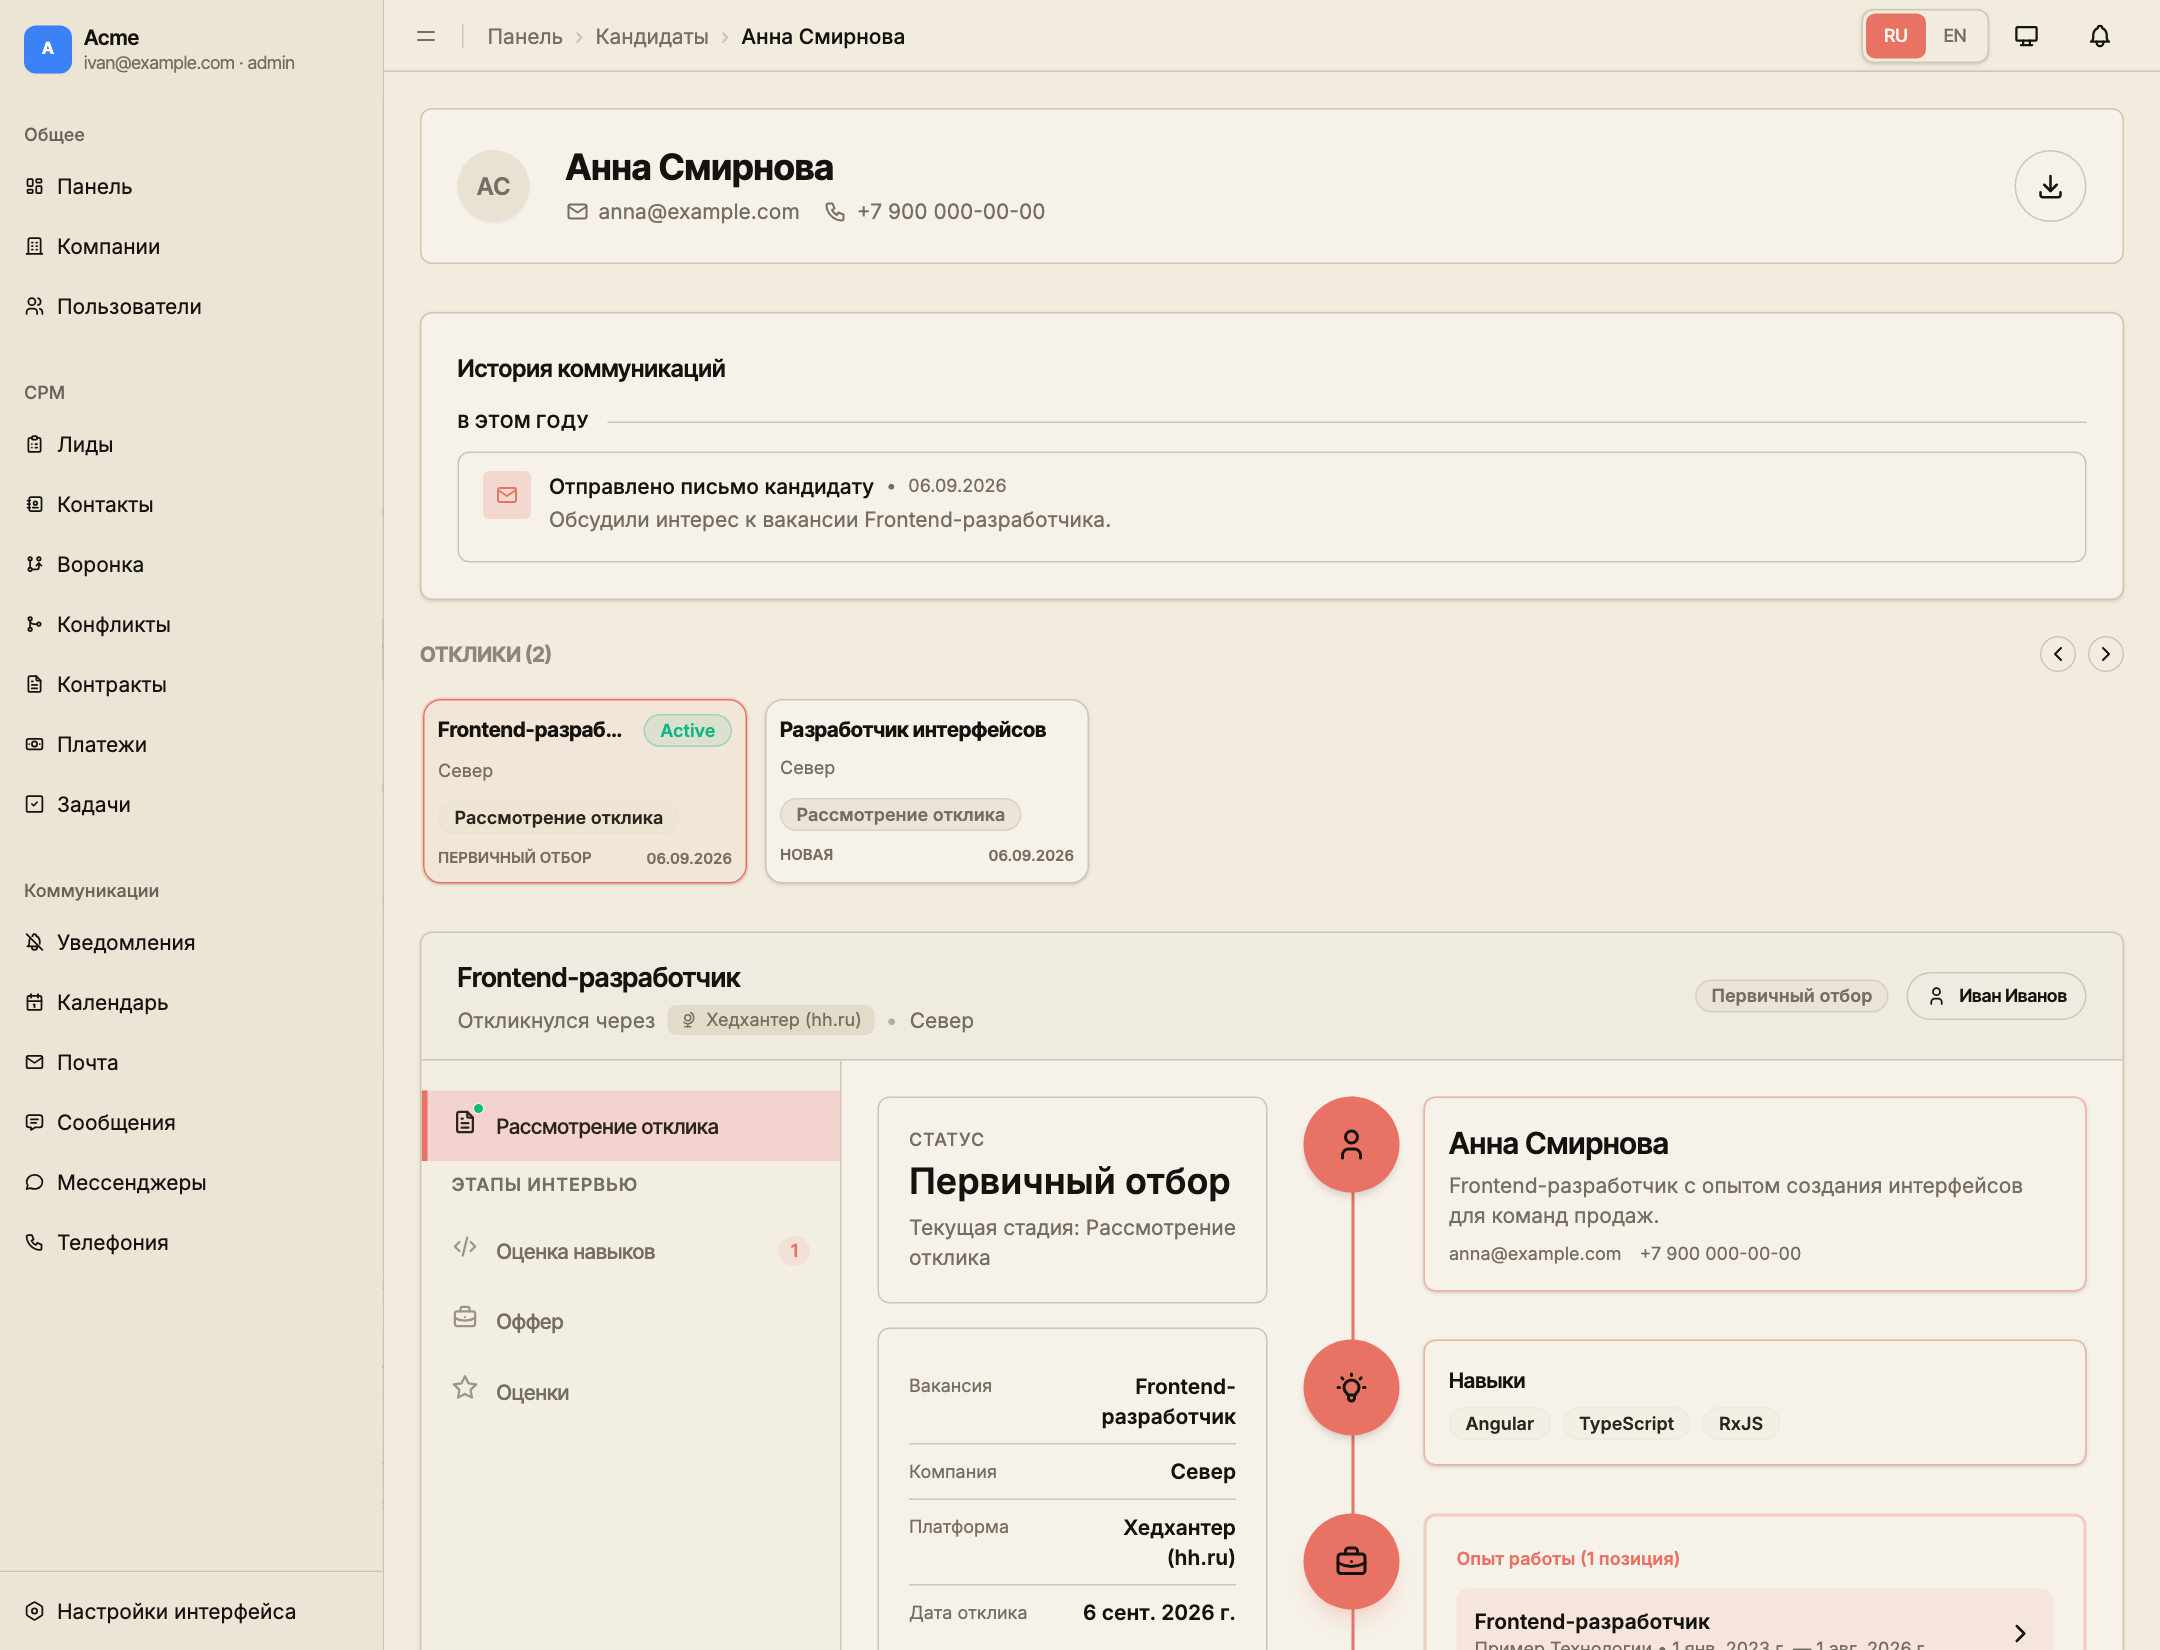The width and height of the screenshot is (2160, 1650).
Task: Open Сообщения in the sidebar
Action: [x=191, y=1123]
